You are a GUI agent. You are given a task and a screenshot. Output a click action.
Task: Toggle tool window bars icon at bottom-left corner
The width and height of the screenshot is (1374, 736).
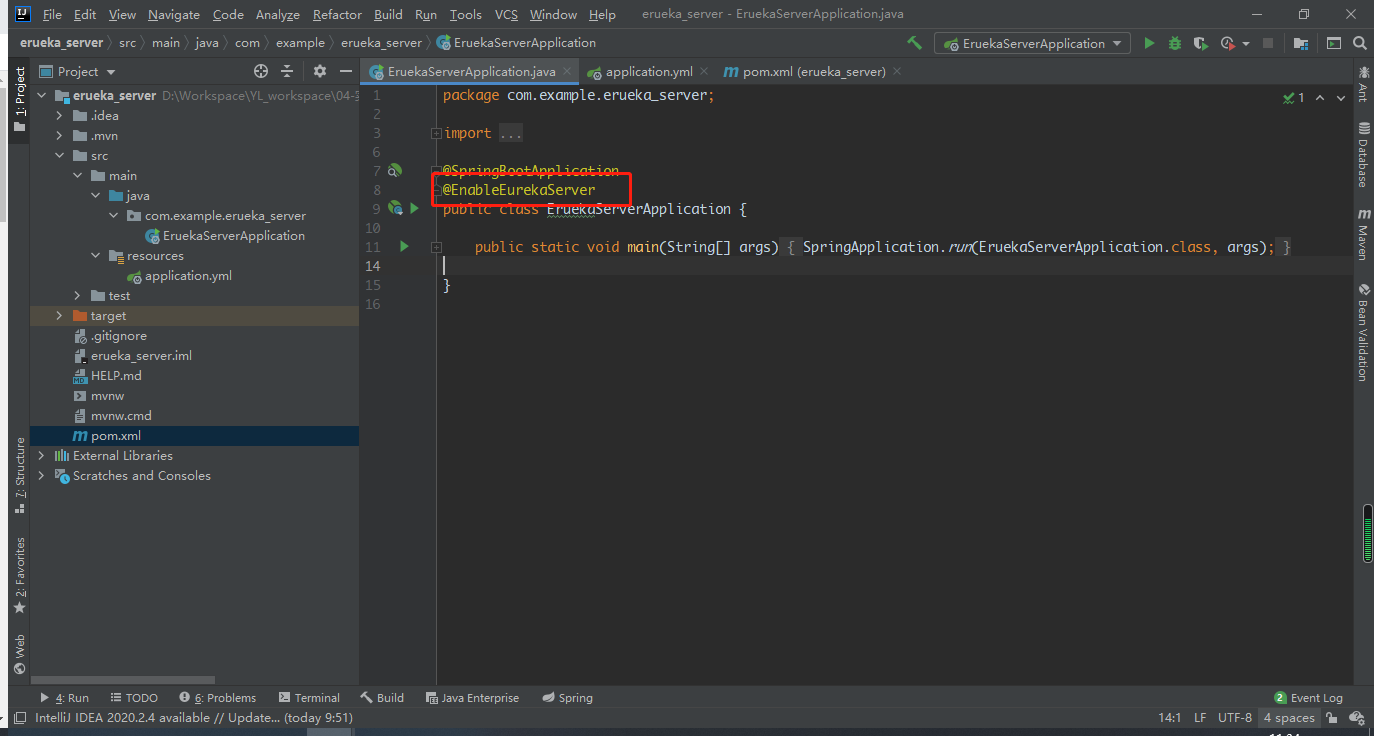pyautogui.click(x=20, y=717)
